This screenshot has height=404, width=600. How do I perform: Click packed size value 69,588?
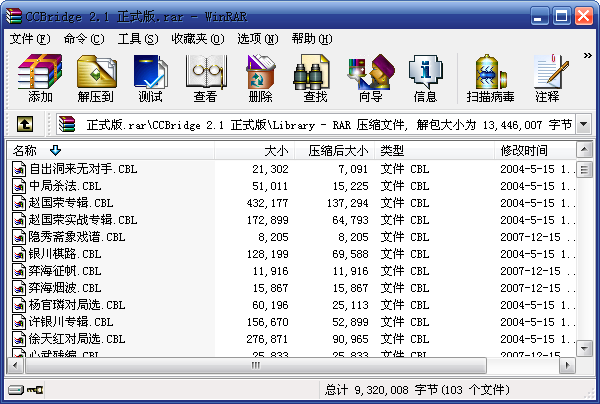(350, 254)
